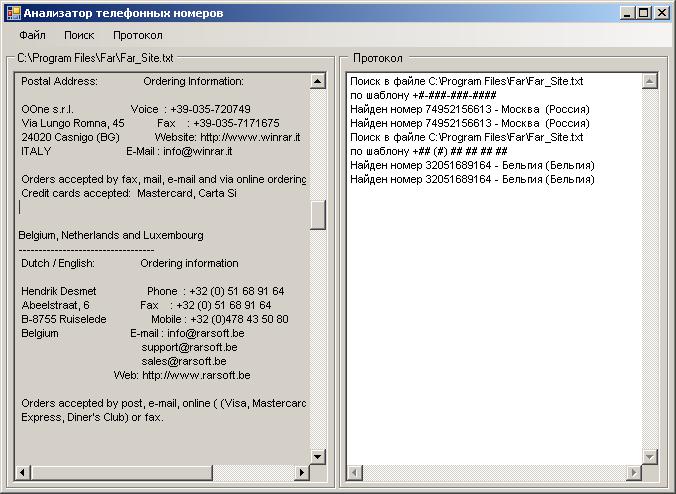Click the Postal Address: heading
The height and width of the screenshot is (494, 676).
pyautogui.click(x=59, y=81)
